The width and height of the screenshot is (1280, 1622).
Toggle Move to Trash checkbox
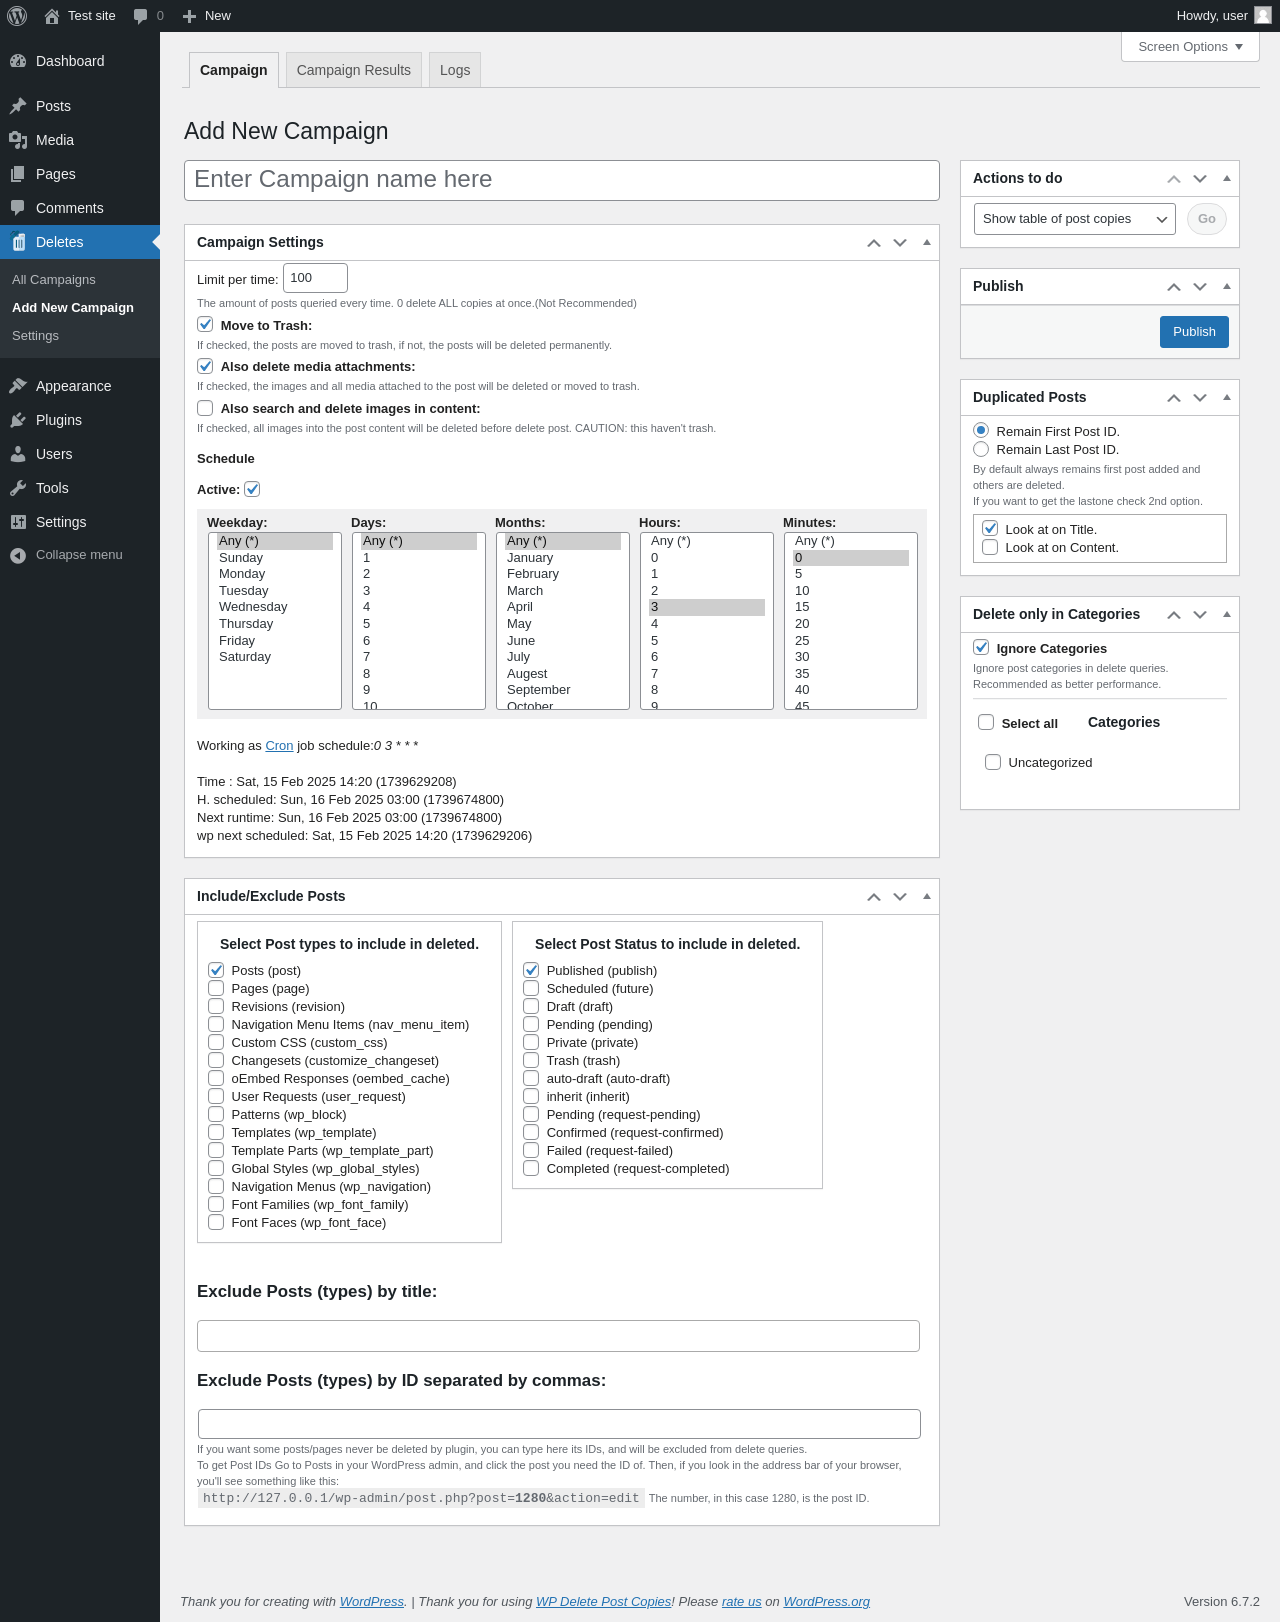(205, 324)
